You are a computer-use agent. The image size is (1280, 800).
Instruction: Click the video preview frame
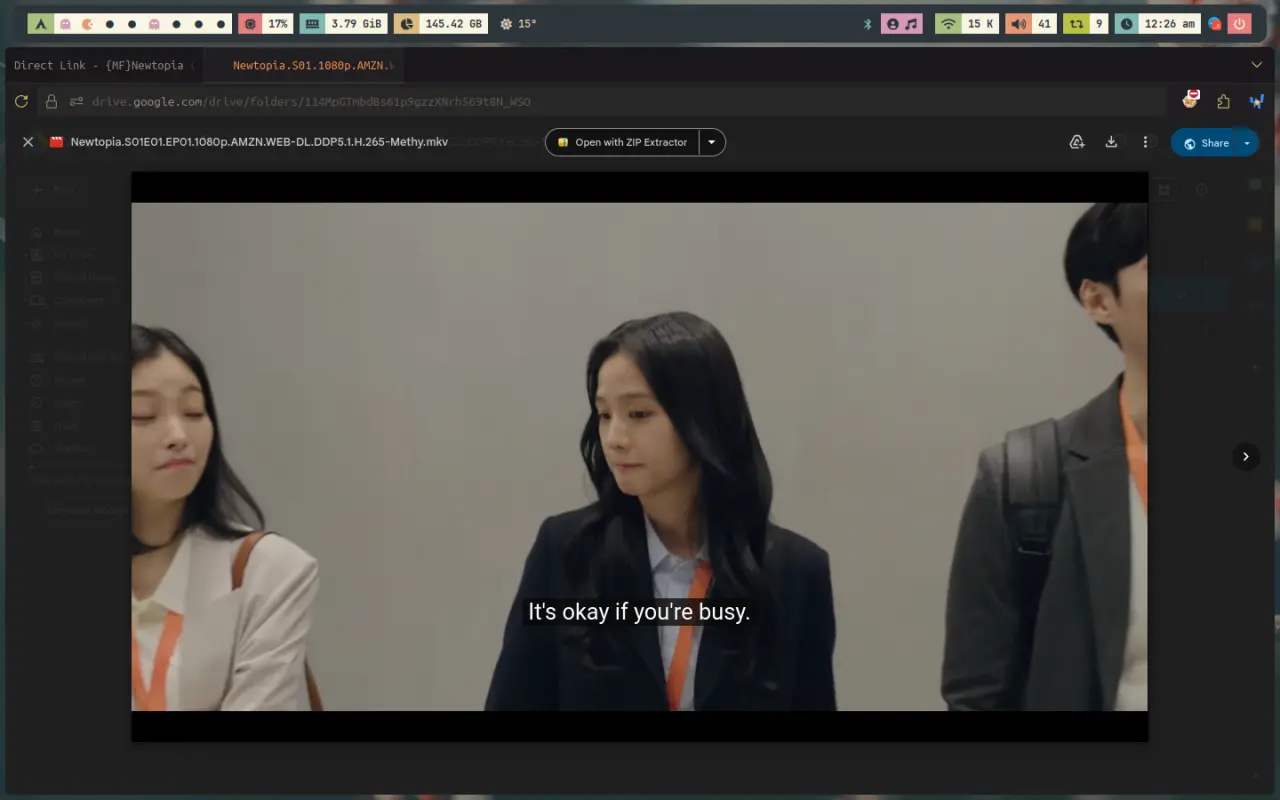[640, 457]
